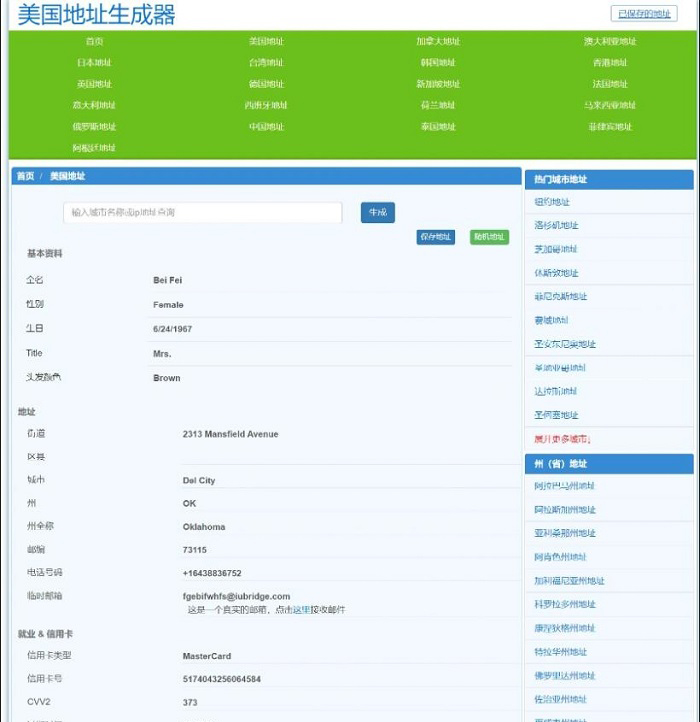
Task: Click the blue 生成 button
Action: click(x=378, y=212)
